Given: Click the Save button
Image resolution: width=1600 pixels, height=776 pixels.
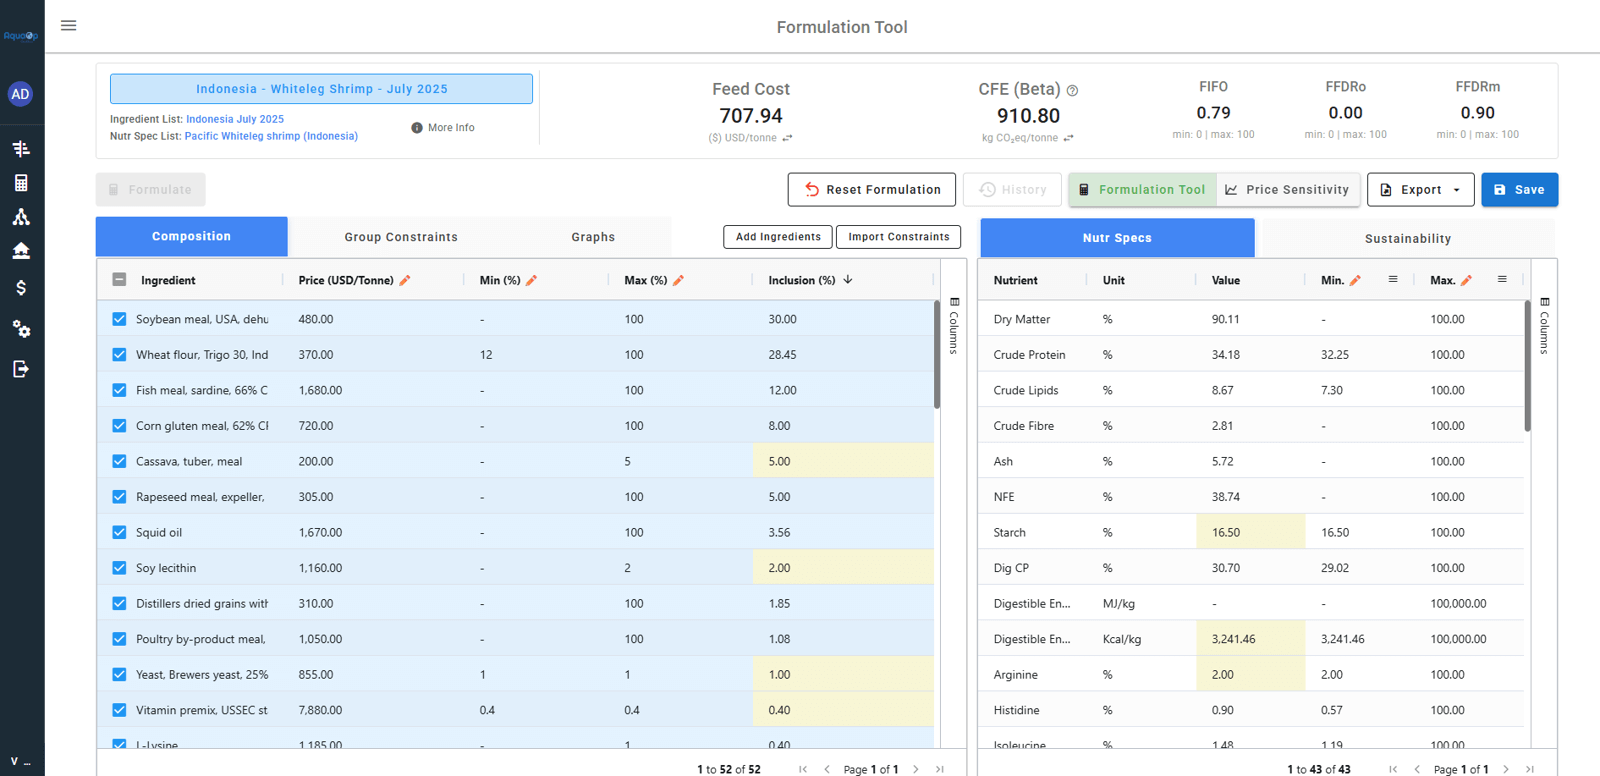Looking at the screenshot, I should point(1519,190).
